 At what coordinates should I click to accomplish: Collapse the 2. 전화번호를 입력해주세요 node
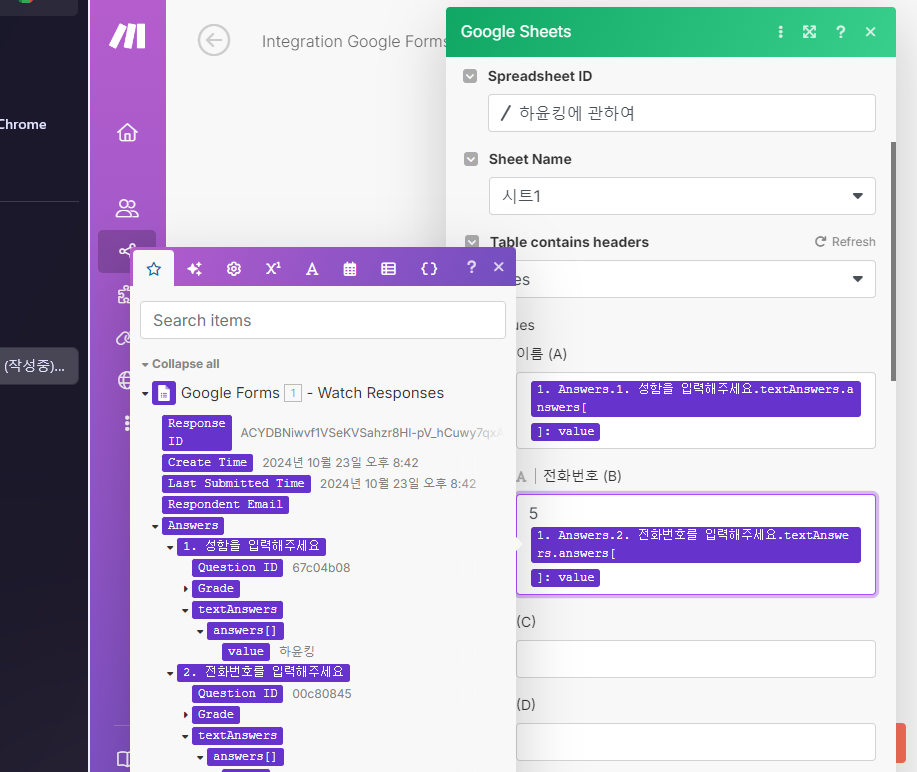point(170,674)
